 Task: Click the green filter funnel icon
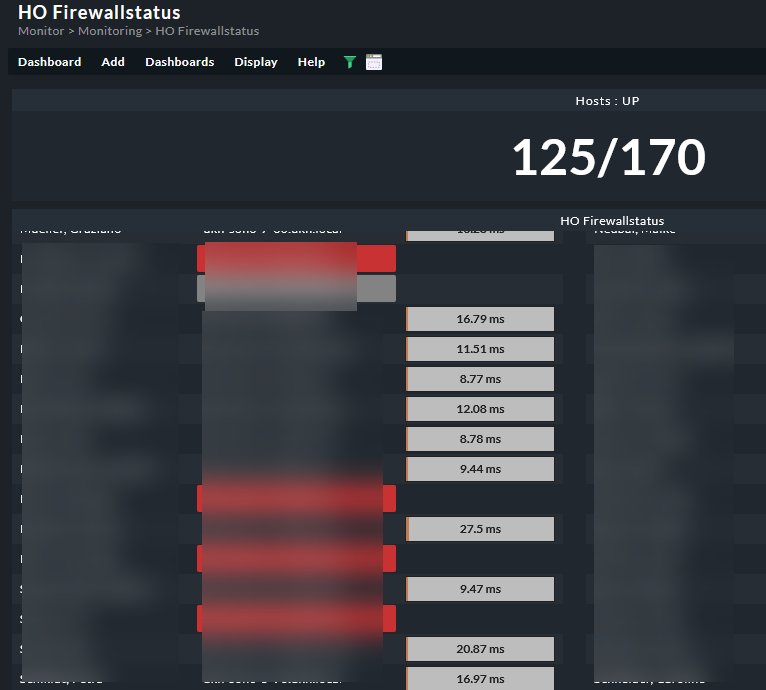coord(349,62)
